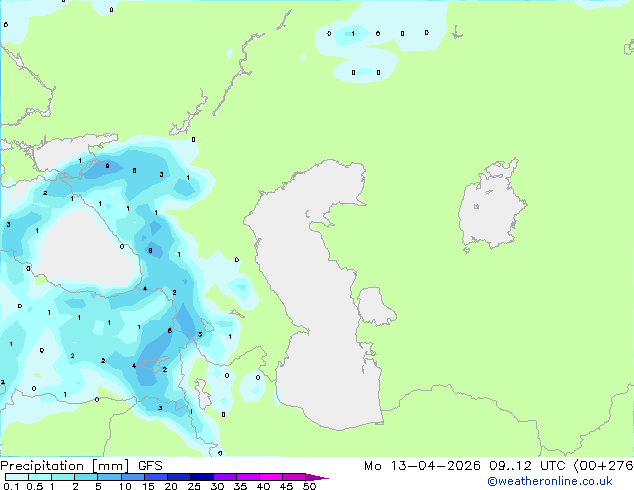This screenshot has width=634, height=490.
Task: Click the legend label "35"
Action: tap(240, 486)
